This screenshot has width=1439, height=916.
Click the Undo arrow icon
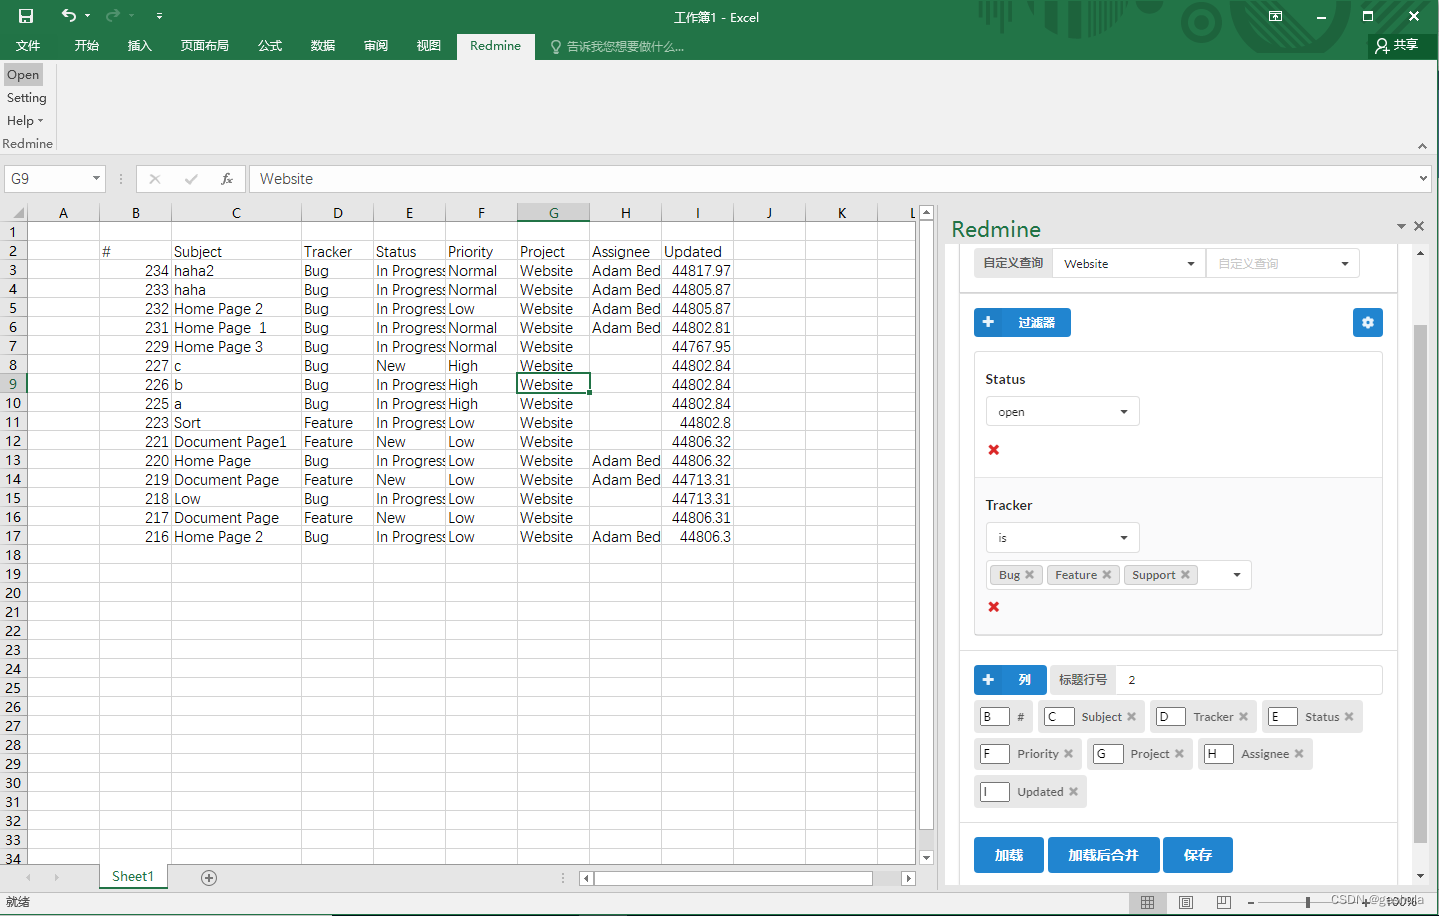point(68,15)
